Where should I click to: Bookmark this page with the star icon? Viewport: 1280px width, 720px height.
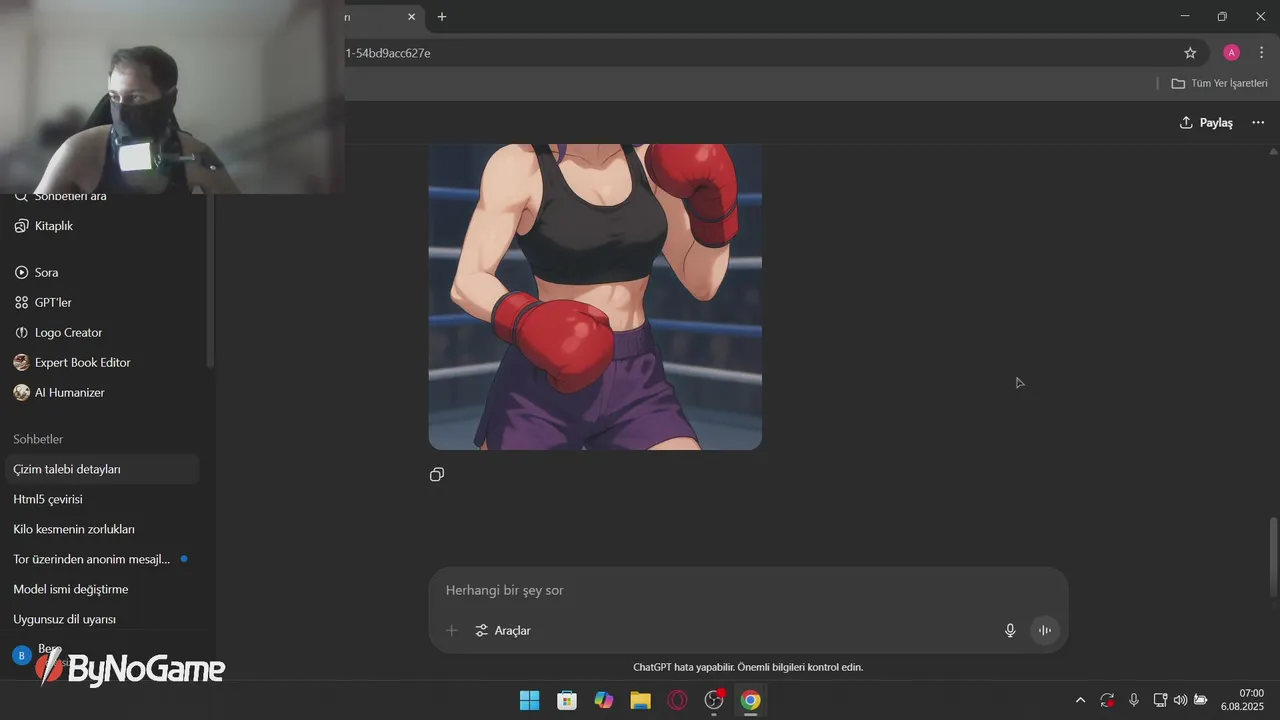[x=1190, y=53]
